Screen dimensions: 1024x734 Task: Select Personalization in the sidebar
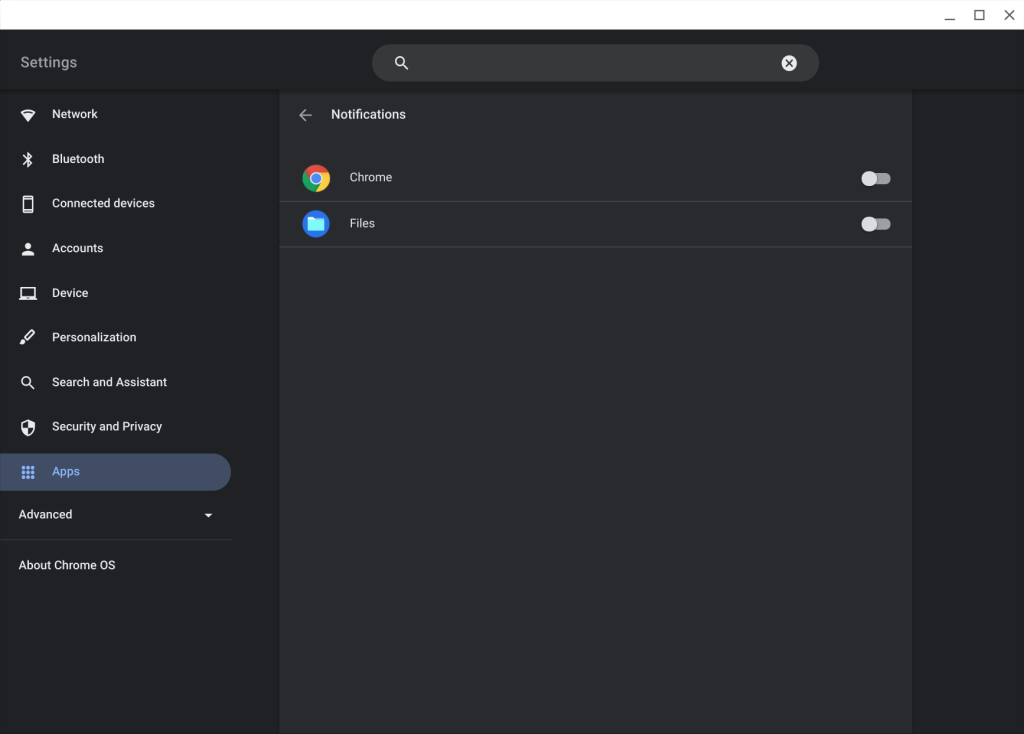[x=116, y=338]
